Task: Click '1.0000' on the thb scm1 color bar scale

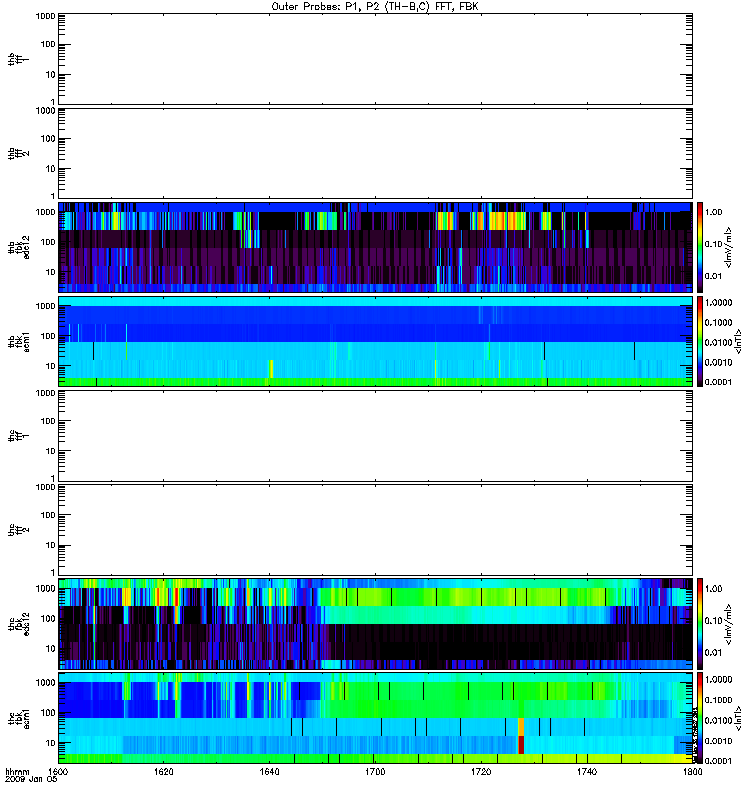Action: (x=718, y=303)
